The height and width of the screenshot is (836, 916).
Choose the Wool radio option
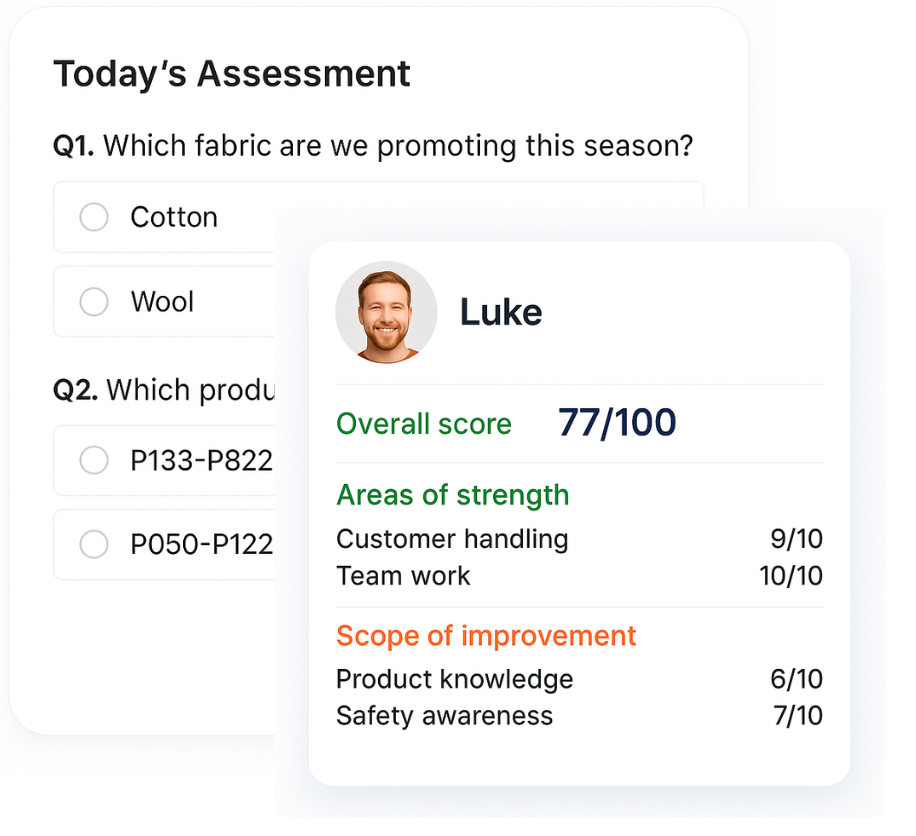94,301
